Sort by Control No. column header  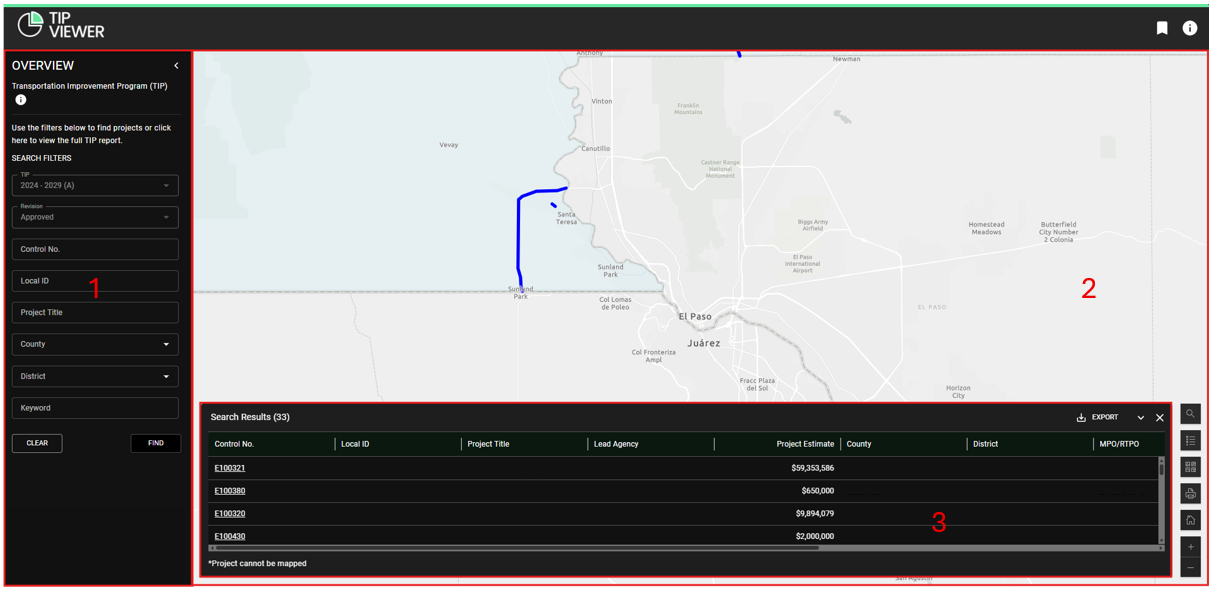tap(234, 444)
